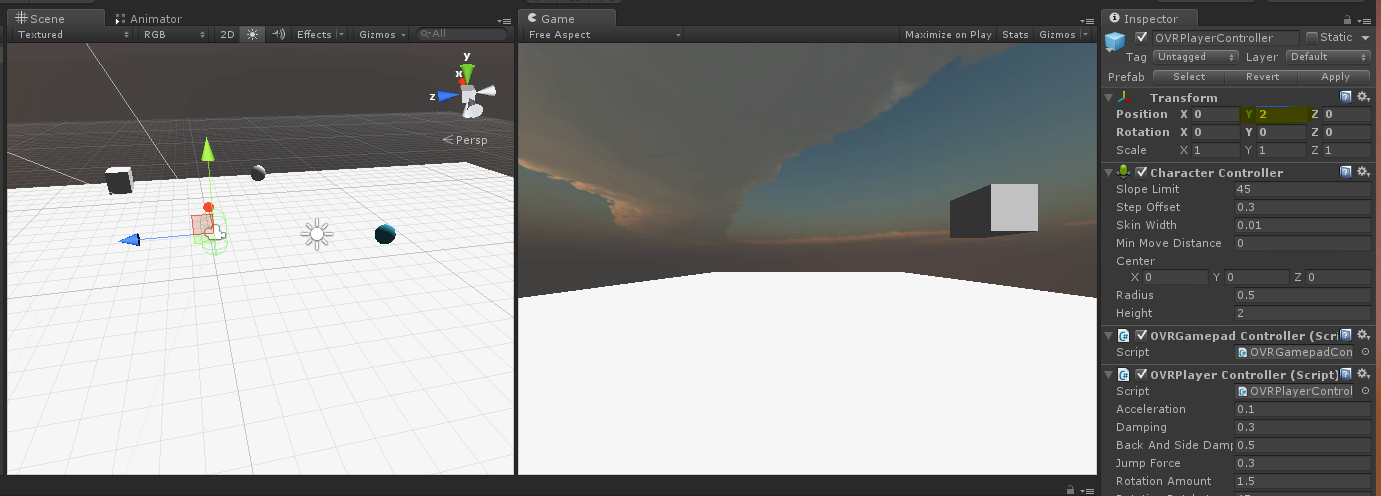Open Scene panel options menu icon
The height and width of the screenshot is (496, 1381).
pos(504,20)
